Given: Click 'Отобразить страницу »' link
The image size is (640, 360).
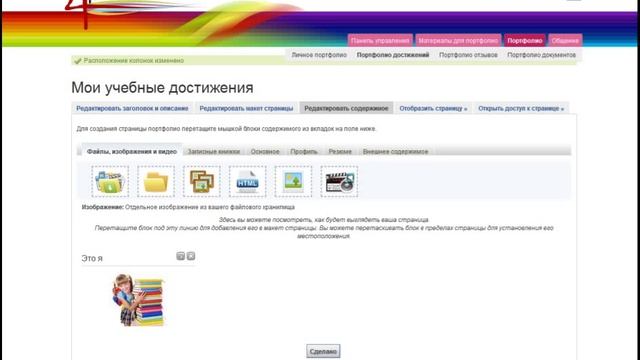Looking at the screenshot, I should coord(433,108).
